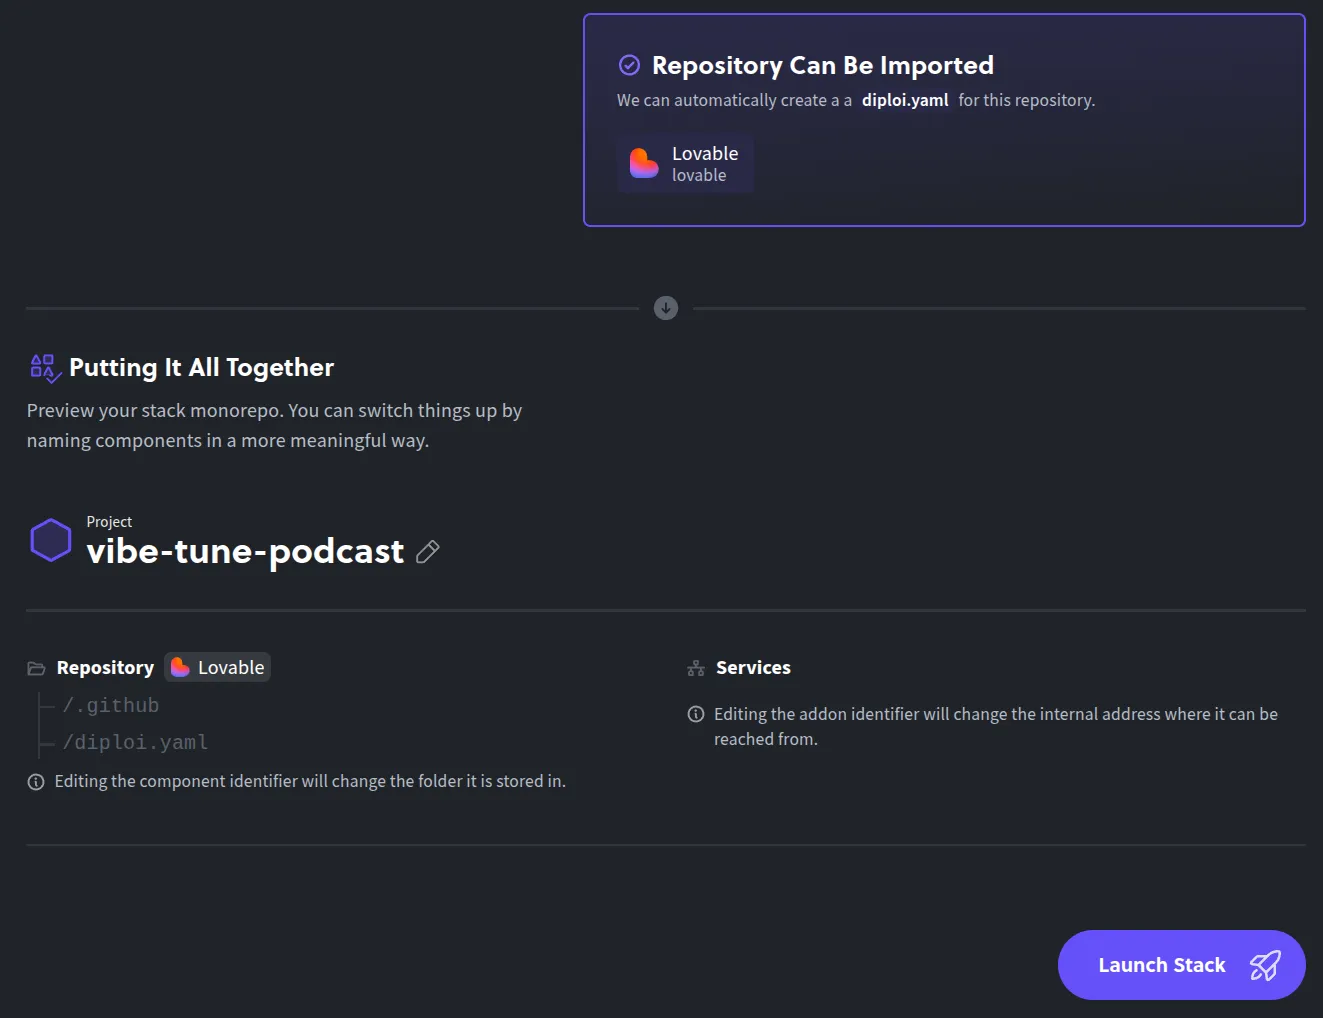Select the Lovable repository tile

coord(686,163)
